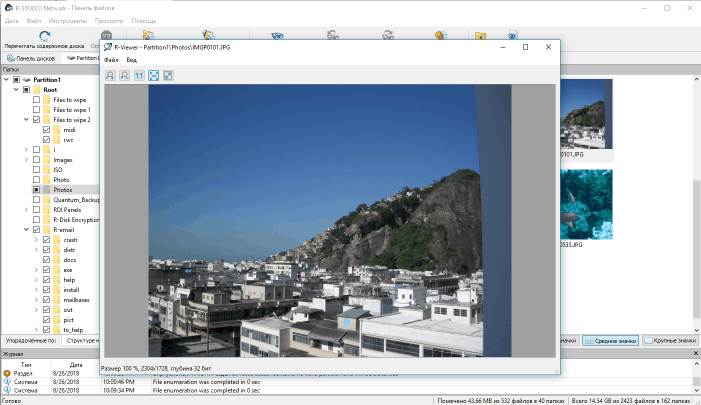The height and width of the screenshot is (405, 701).
Task: Click the 'Размер 100 %' viewer status text
Action: coord(156,368)
